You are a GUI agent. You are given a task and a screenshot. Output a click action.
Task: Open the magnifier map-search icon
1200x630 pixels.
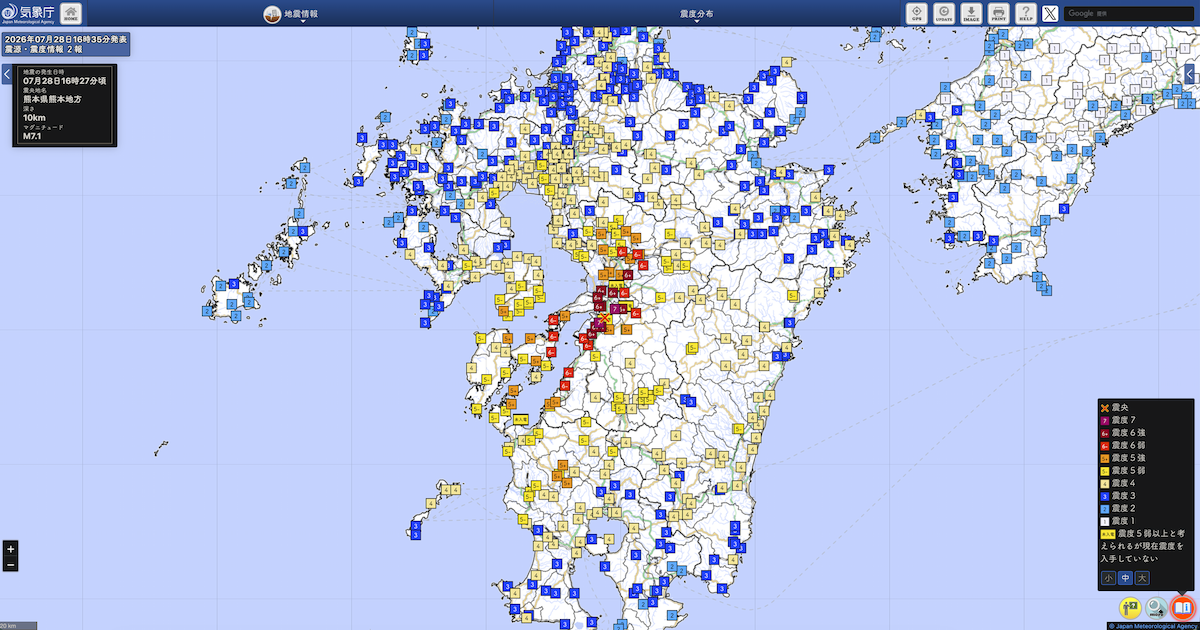(1157, 607)
